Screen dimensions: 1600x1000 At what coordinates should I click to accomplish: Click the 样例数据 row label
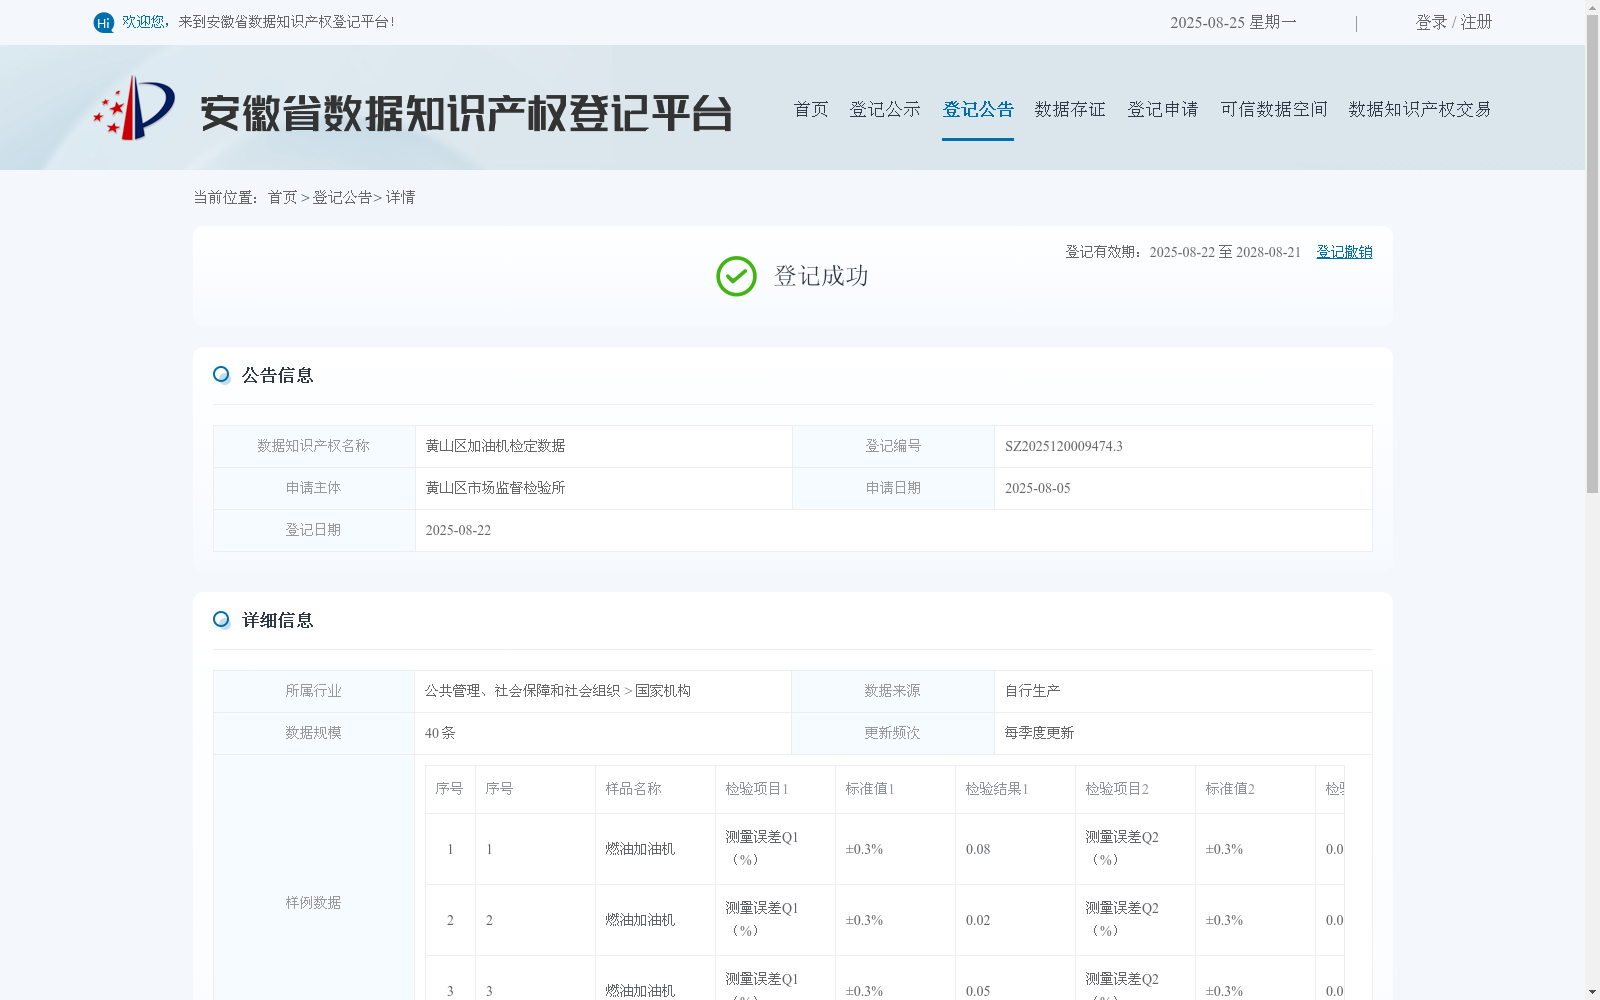click(x=313, y=903)
